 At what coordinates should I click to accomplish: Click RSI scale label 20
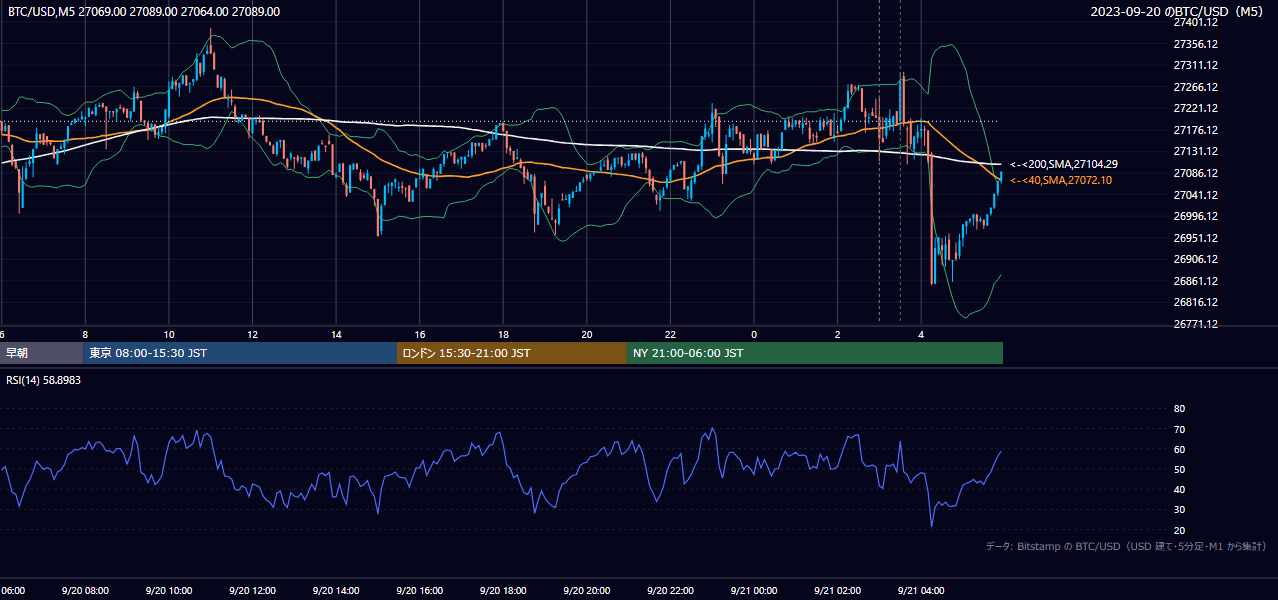tap(1179, 530)
